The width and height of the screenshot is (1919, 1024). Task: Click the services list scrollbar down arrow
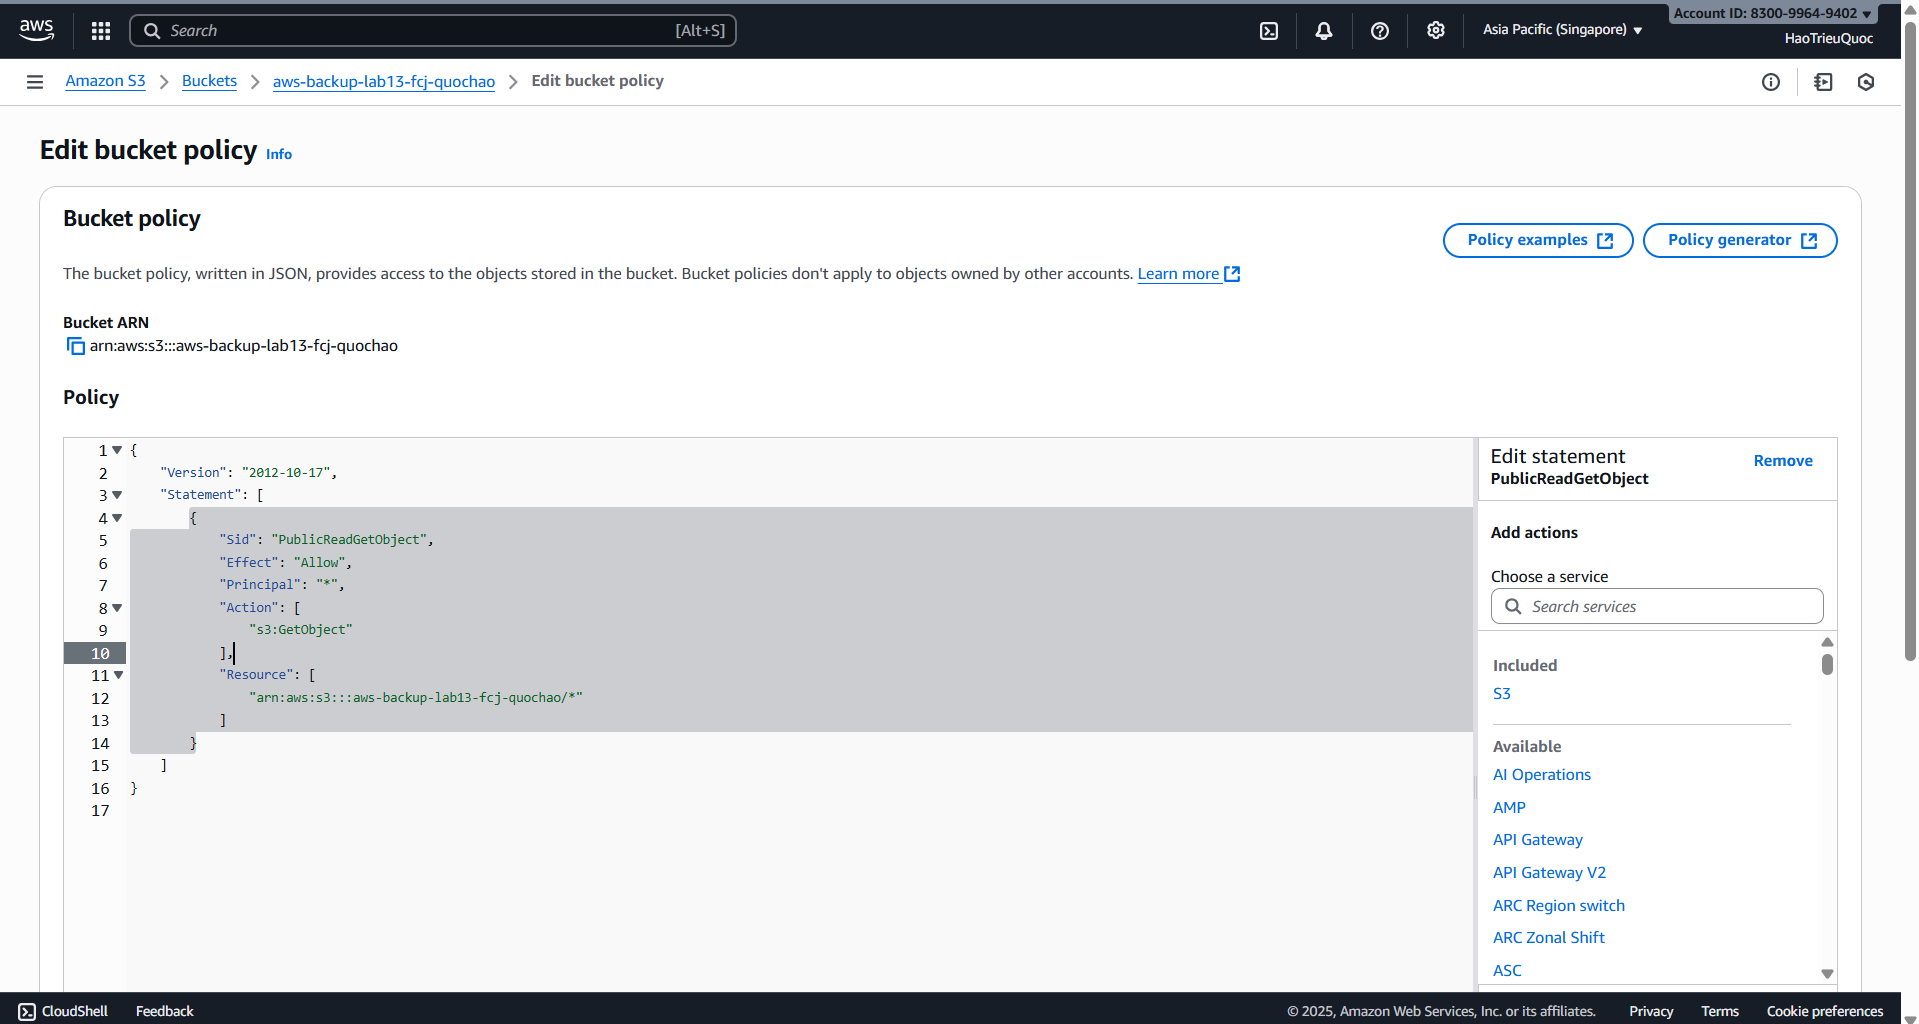(x=1826, y=973)
